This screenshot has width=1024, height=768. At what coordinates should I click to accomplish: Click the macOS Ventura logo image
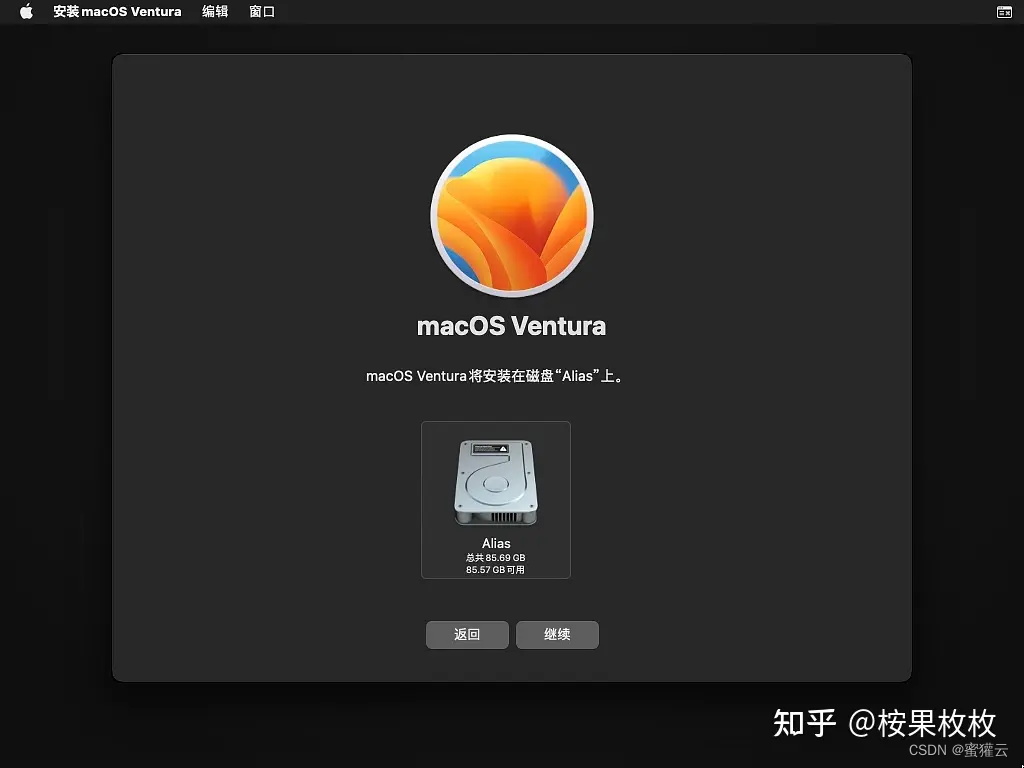point(512,216)
